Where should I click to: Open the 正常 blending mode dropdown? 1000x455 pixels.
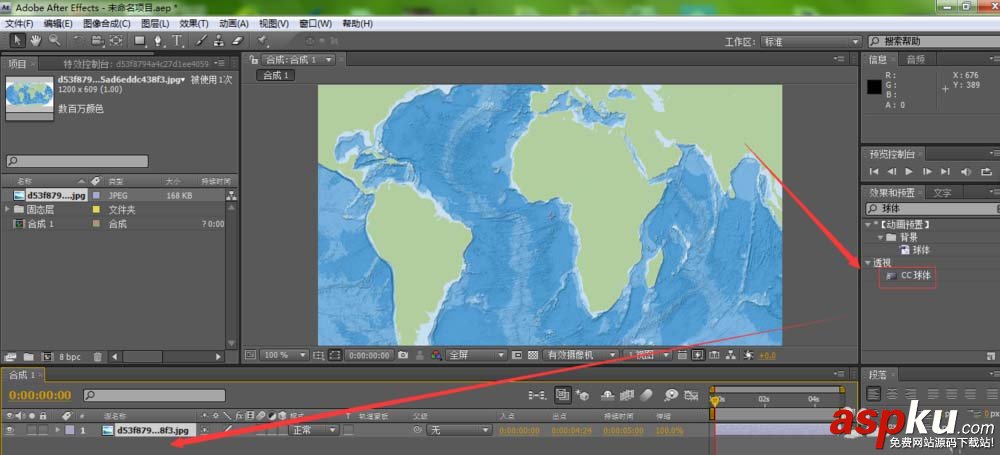point(314,431)
